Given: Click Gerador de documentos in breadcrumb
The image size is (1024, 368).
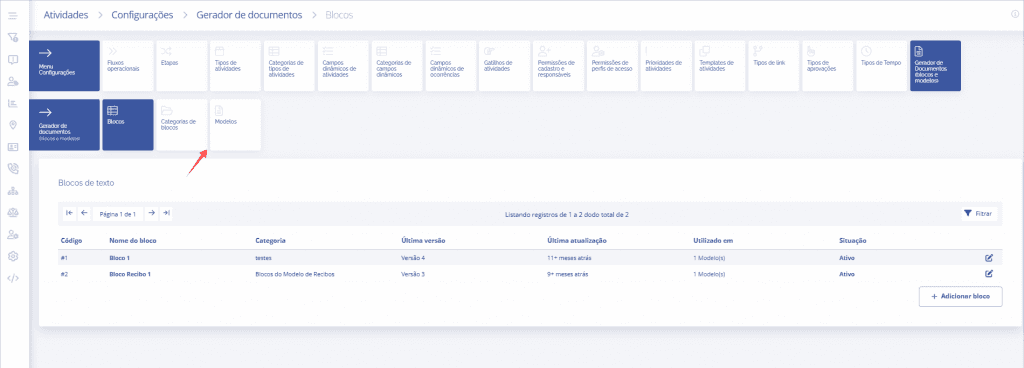Looking at the screenshot, I should coord(249,15).
